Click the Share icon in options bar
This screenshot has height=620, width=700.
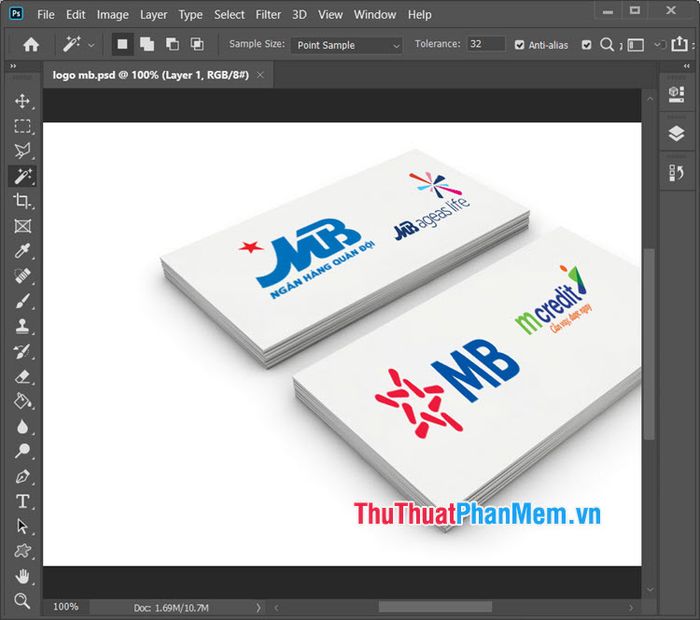pos(679,44)
